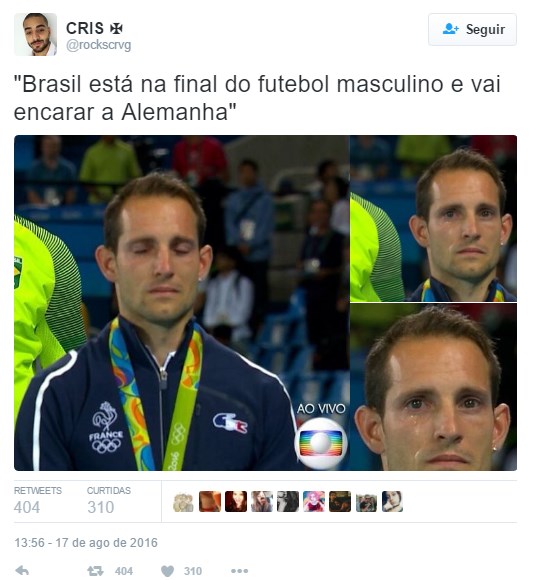Like the tweet with the heart icon
Image resolution: width=541 pixels, height=580 pixels.
(168, 571)
